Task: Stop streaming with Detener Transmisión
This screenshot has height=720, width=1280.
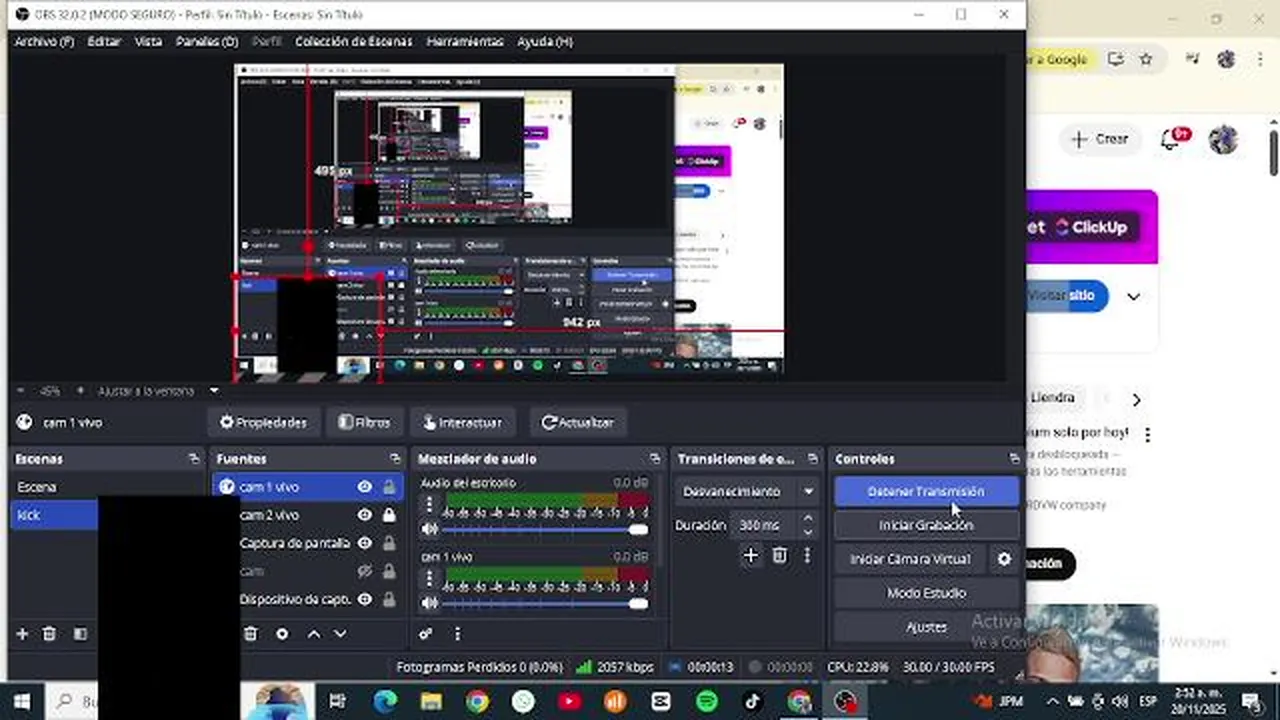Action: 926,491
